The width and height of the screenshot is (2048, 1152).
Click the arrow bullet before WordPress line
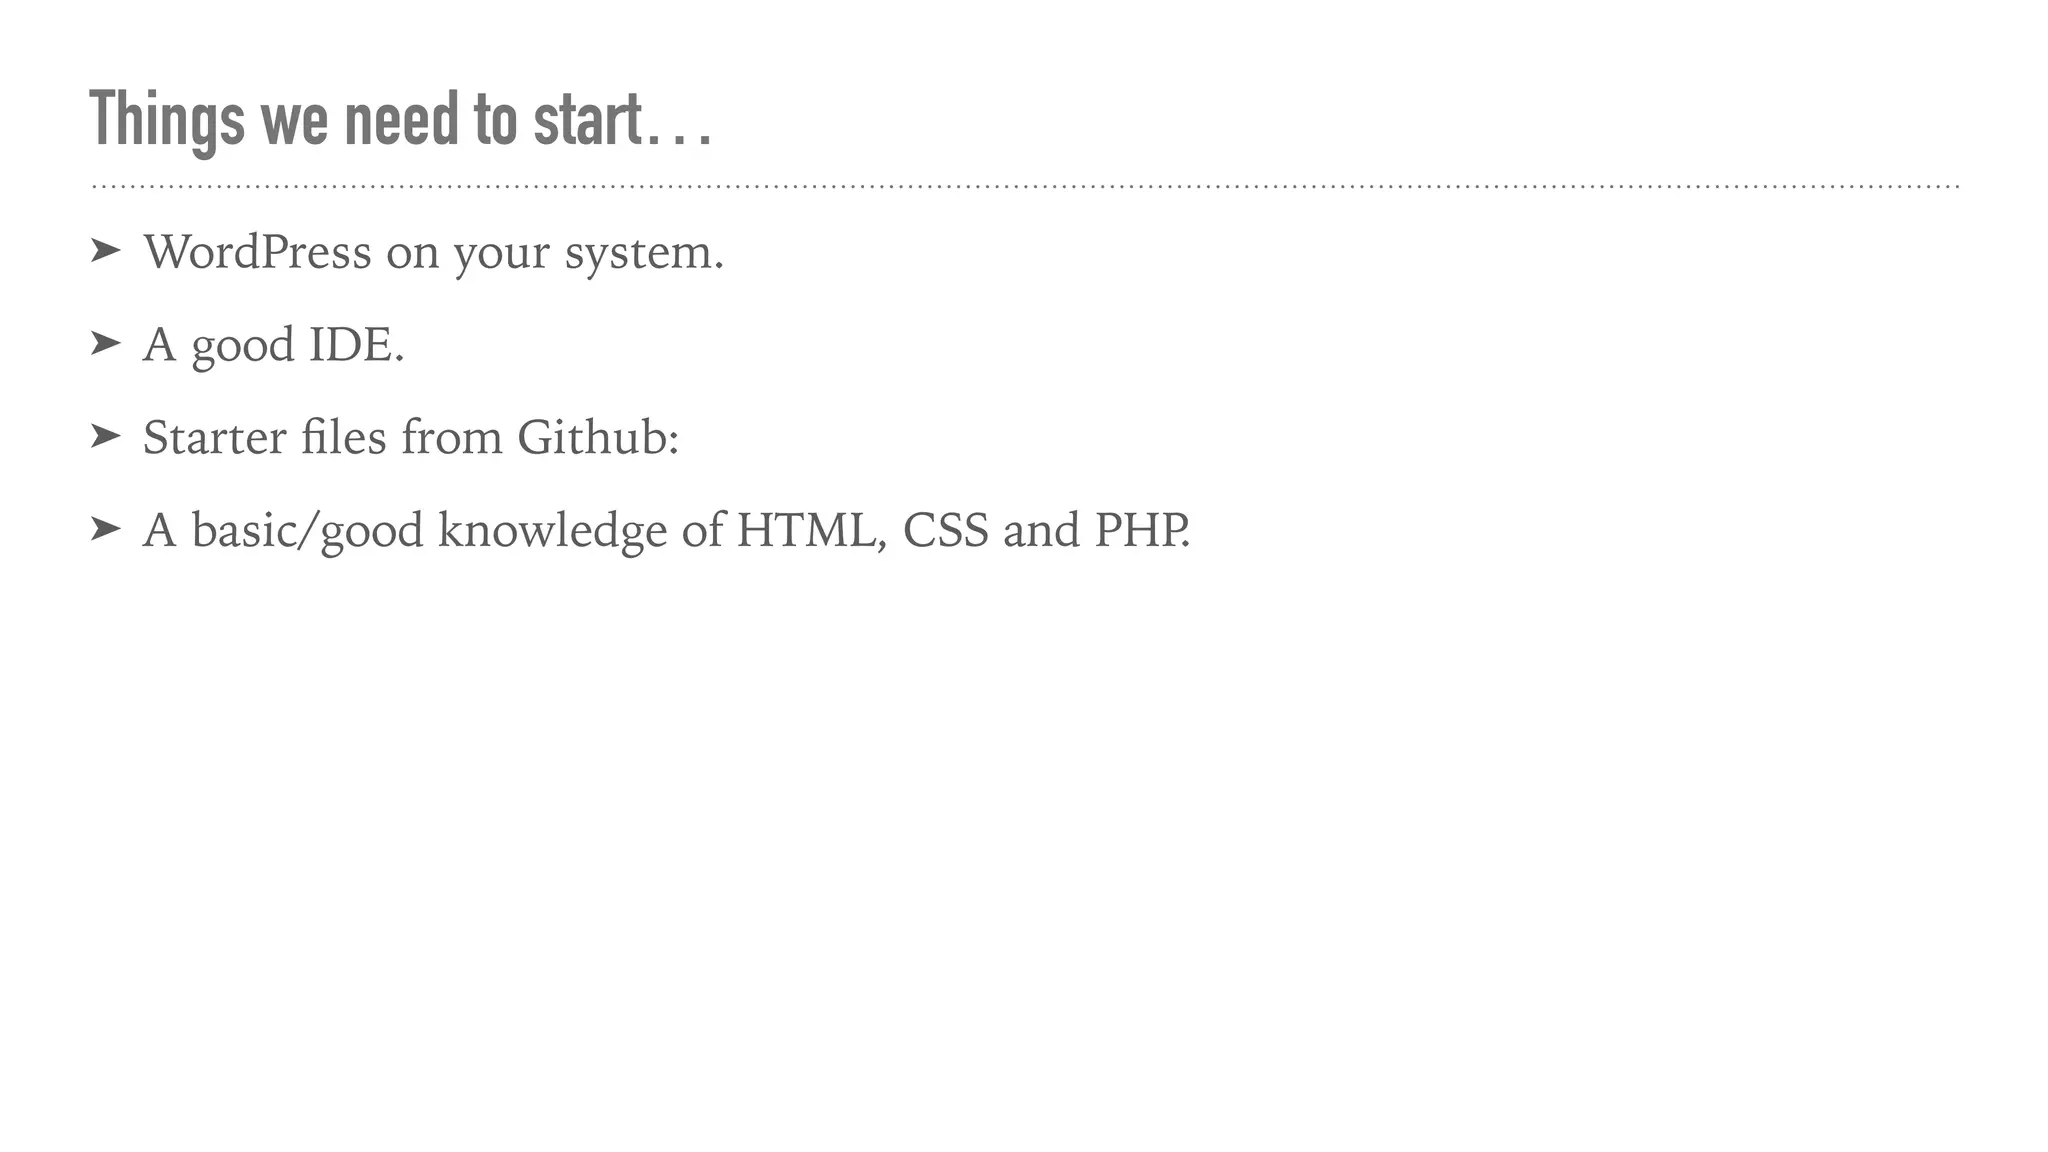coord(105,251)
